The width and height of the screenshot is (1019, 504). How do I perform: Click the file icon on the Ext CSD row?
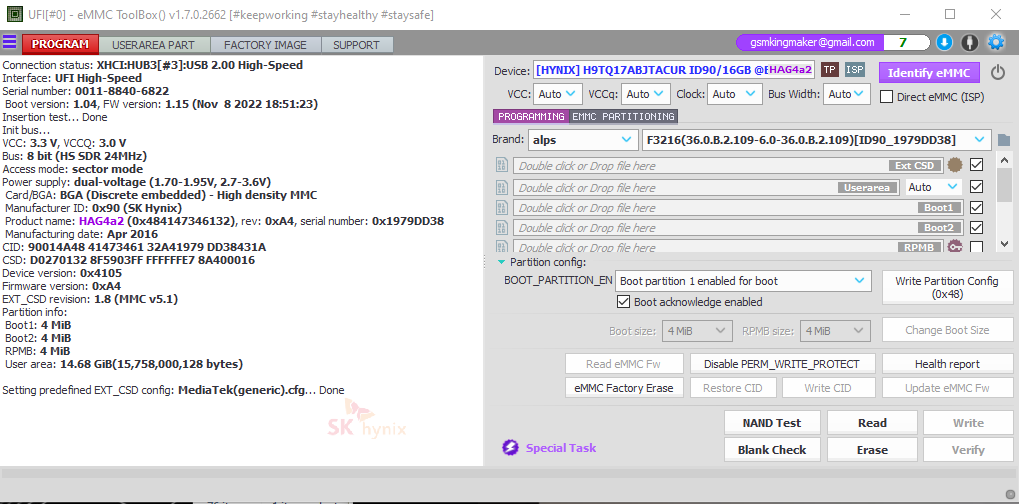point(502,165)
